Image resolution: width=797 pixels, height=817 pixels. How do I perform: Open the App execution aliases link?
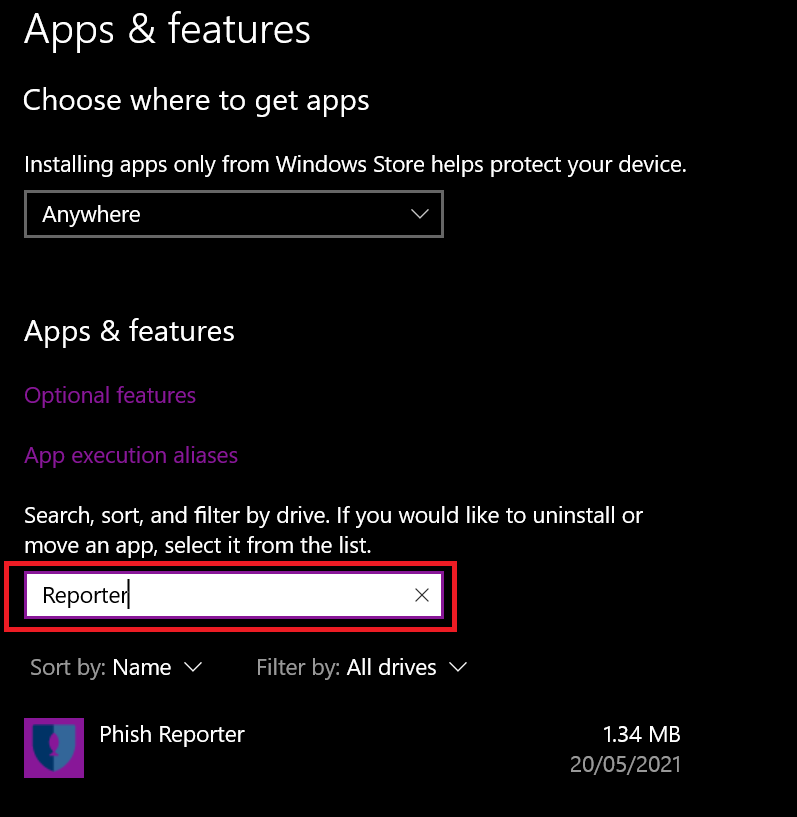click(x=131, y=456)
